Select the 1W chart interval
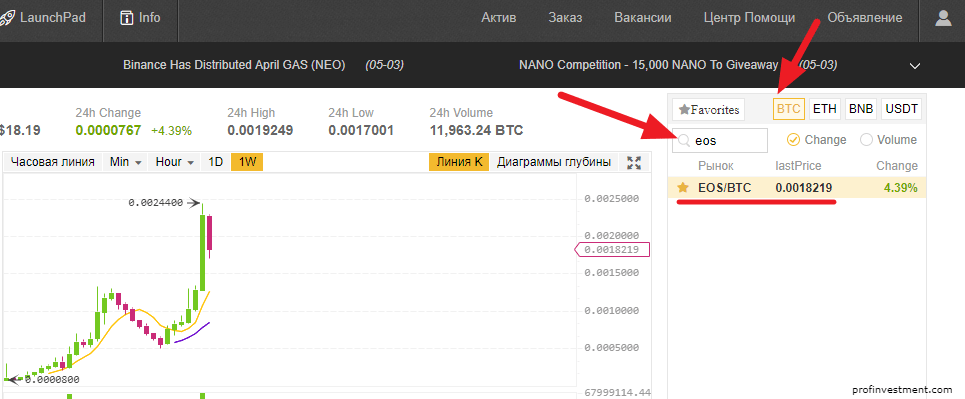Screen dimensions: 965x399 (x=247, y=162)
